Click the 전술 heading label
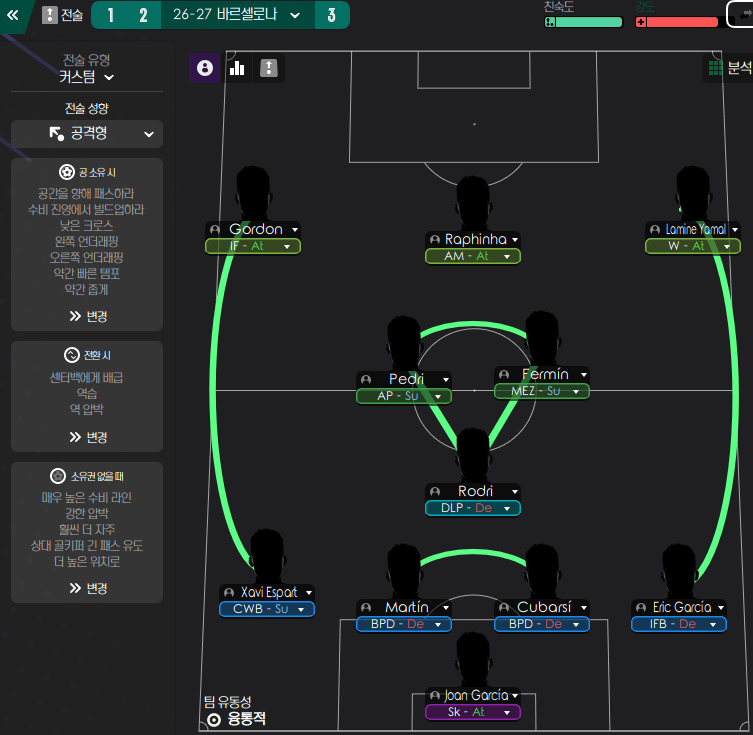The width and height of the screenshot is (753, 735). pos(72,15)
